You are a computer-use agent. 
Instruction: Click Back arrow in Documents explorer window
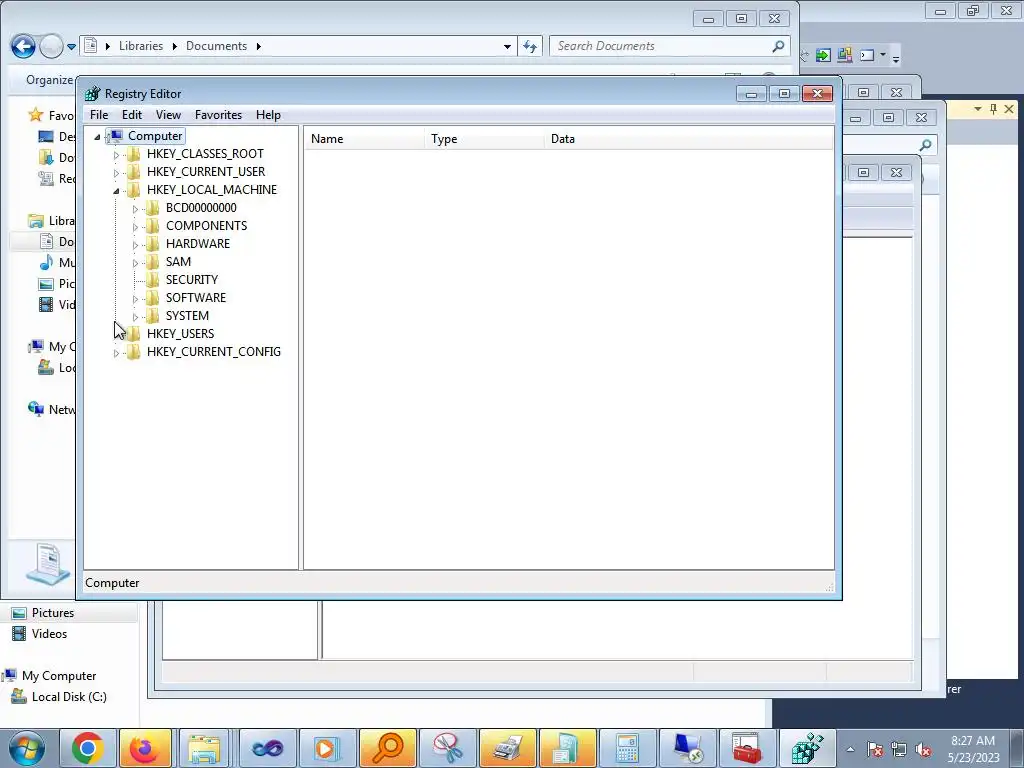pos(23,46)
